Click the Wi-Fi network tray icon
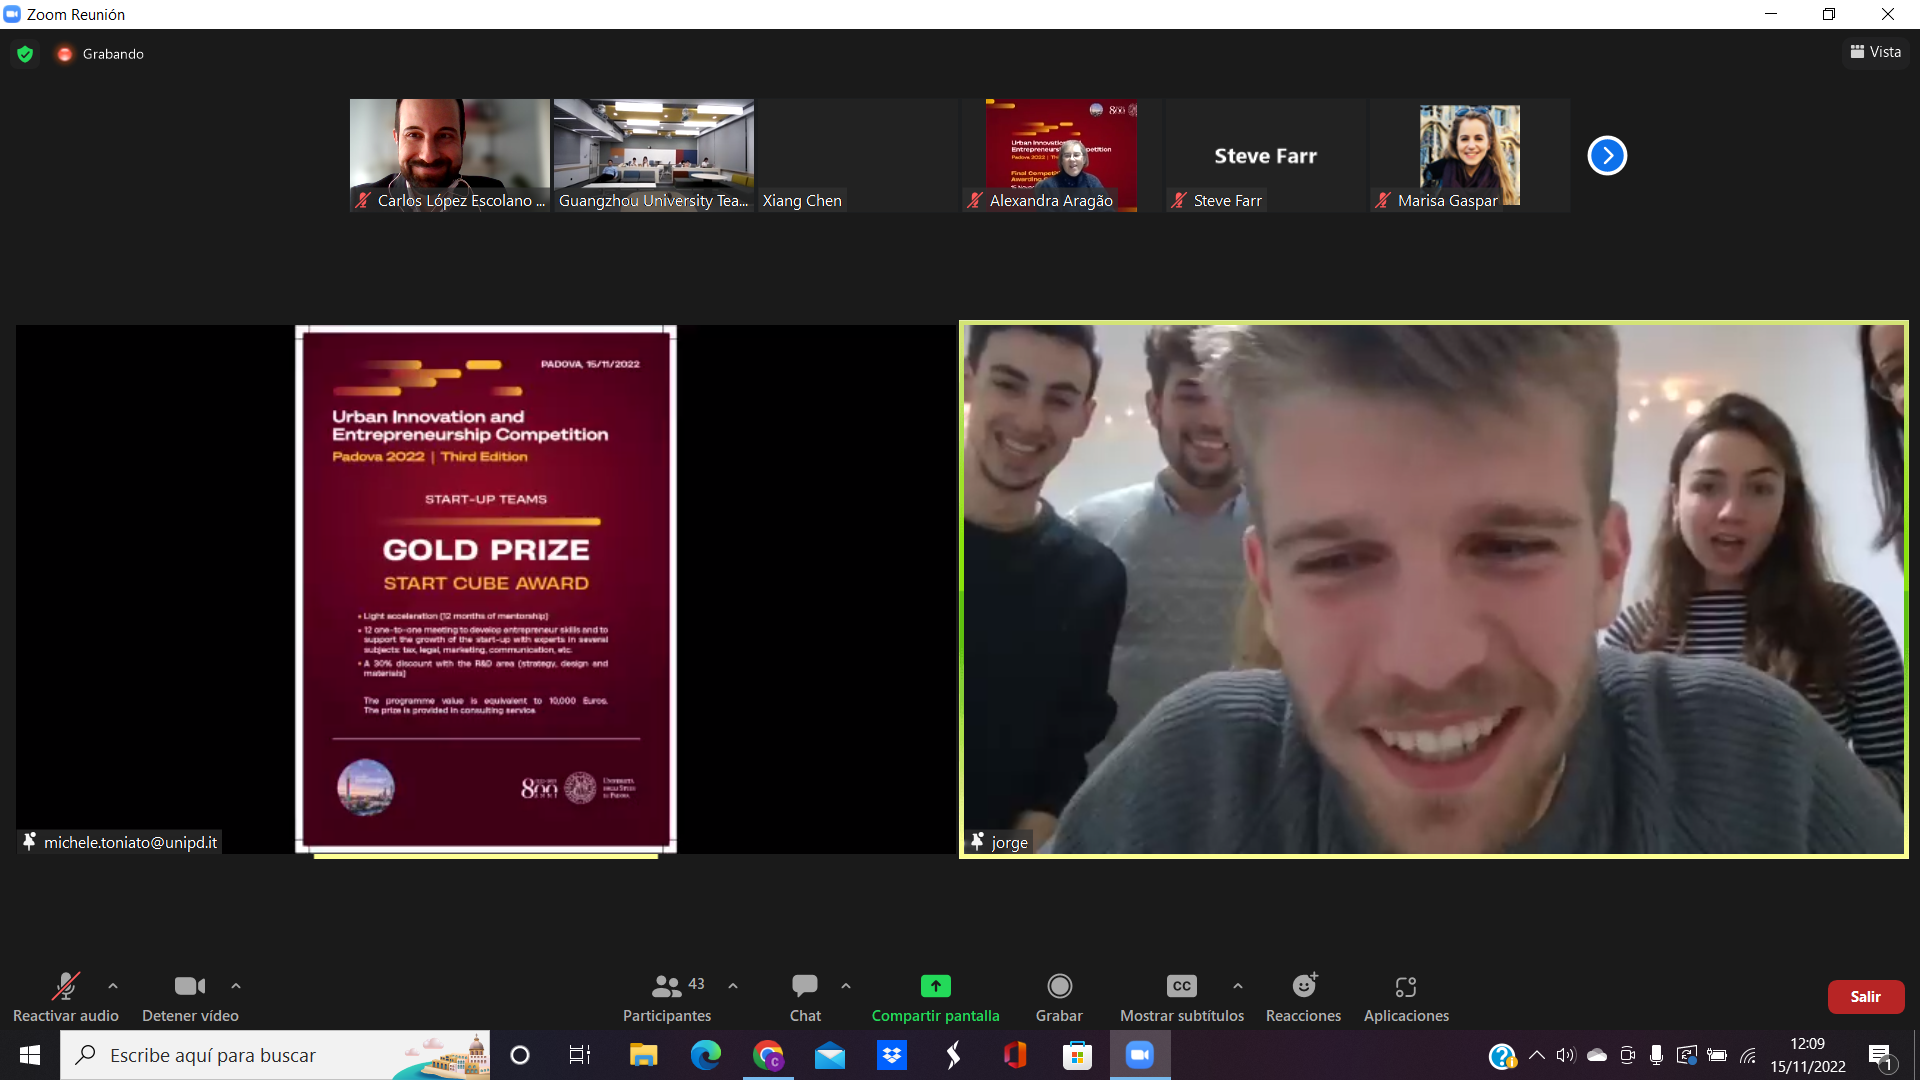 (1748, 1055)
